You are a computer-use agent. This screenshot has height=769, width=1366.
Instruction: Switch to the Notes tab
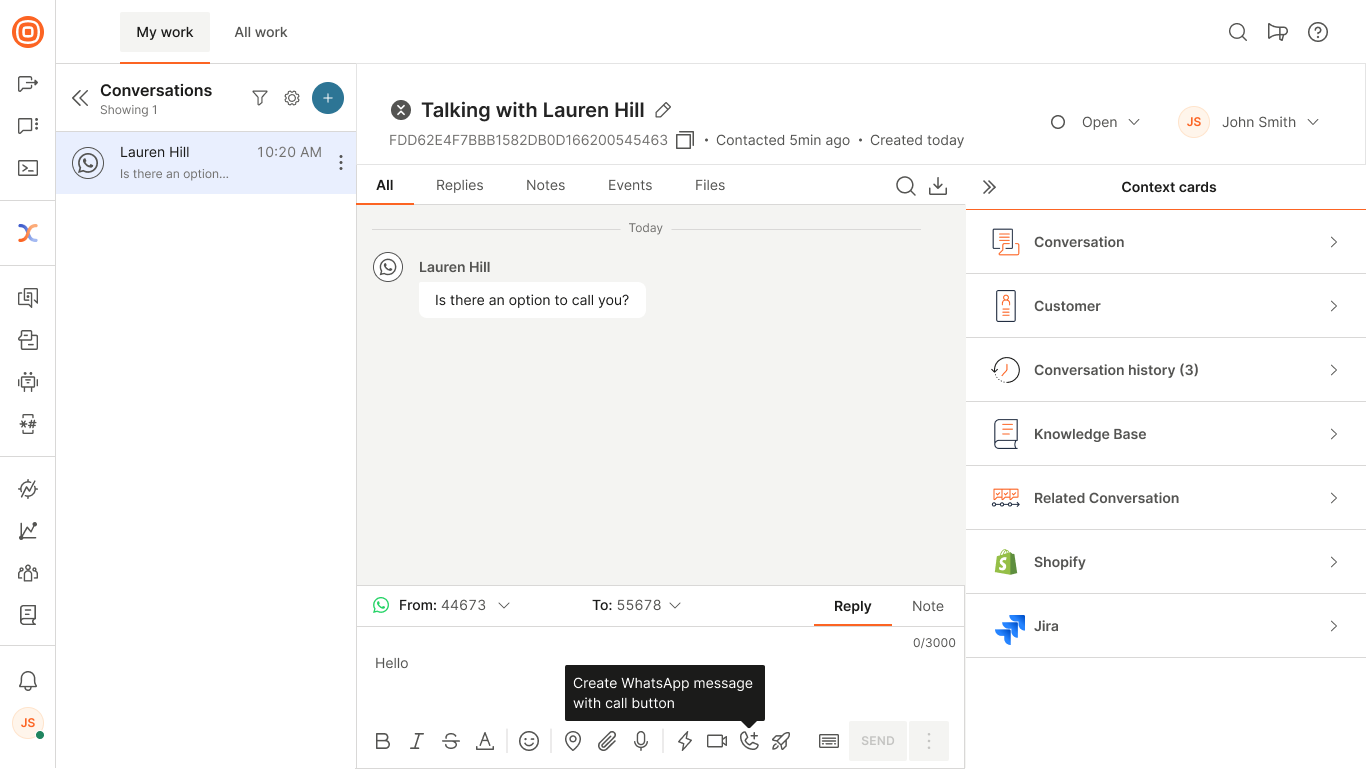point(545,185)
